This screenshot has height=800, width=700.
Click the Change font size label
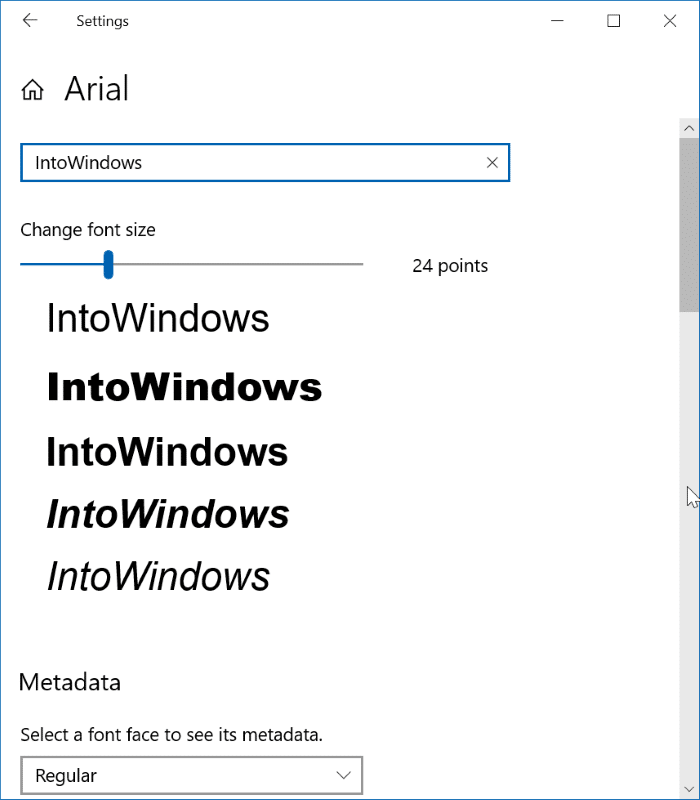pos(88,230)
